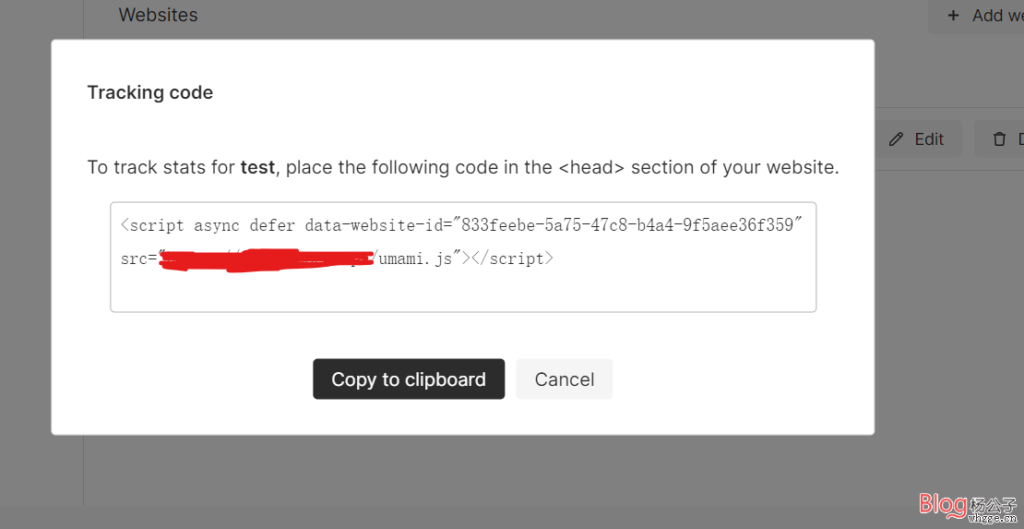Screen dimensions: 1024x529
Task: Click the trash can delete icon
Action: (x=999, y=139)
